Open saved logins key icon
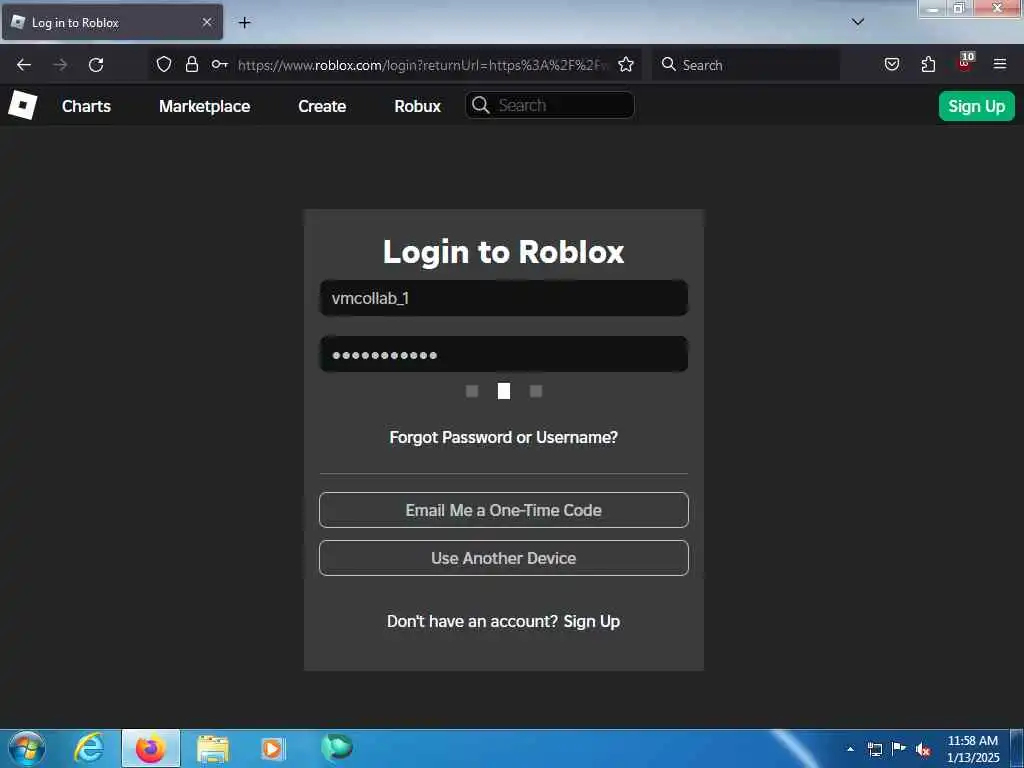This screenshot has width=1024, height=768. click(219, 64)
